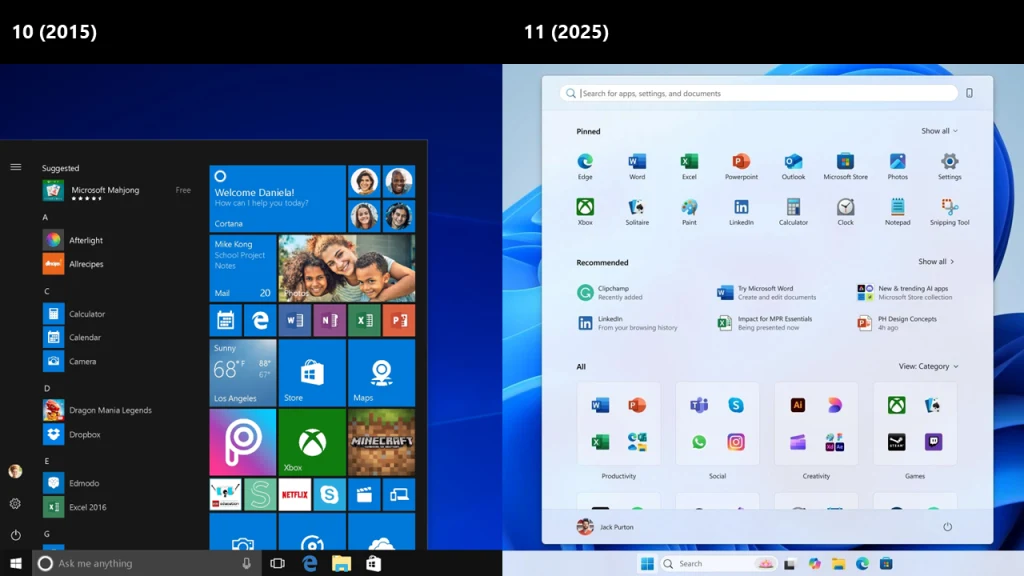The width and height of the screenshot is (1024, 576).
Task: Open Adobe Illustrator in the Creativity folder
Action: click(797, 405)
